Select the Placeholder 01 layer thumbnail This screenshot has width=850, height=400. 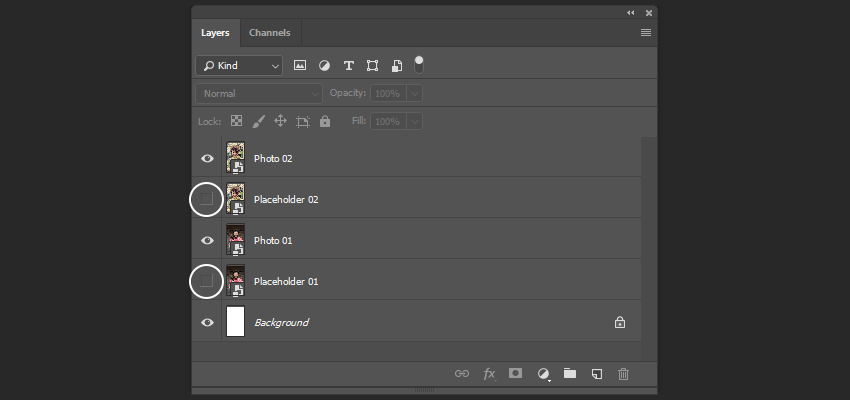[x=235, y=281]
